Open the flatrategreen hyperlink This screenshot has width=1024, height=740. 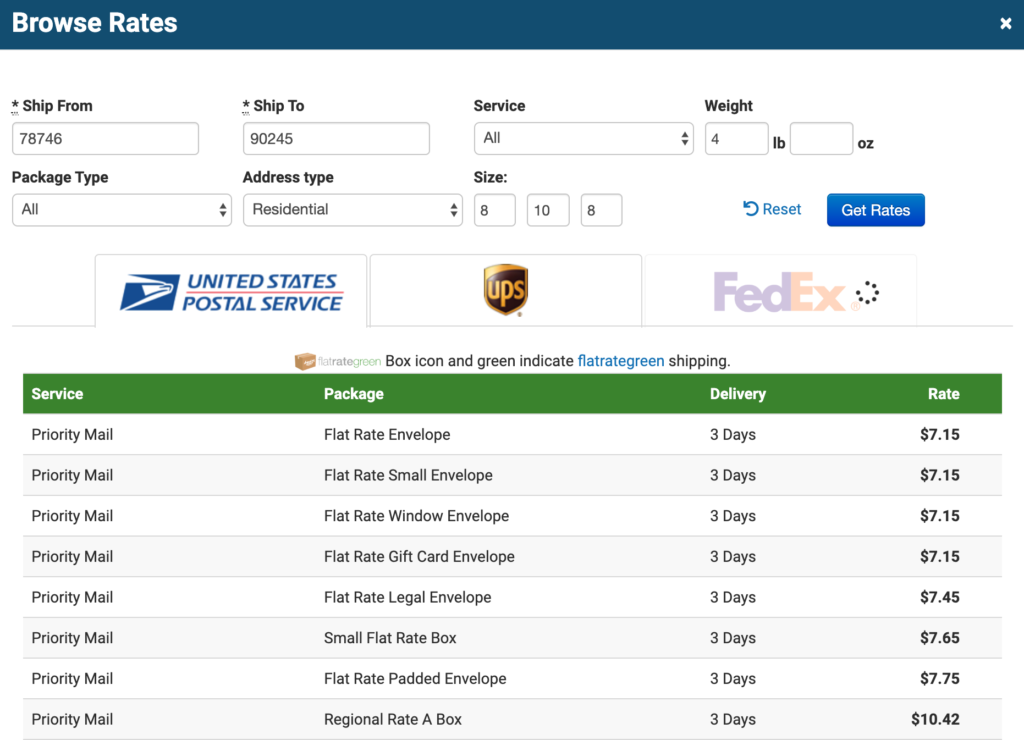click(621, 360)
